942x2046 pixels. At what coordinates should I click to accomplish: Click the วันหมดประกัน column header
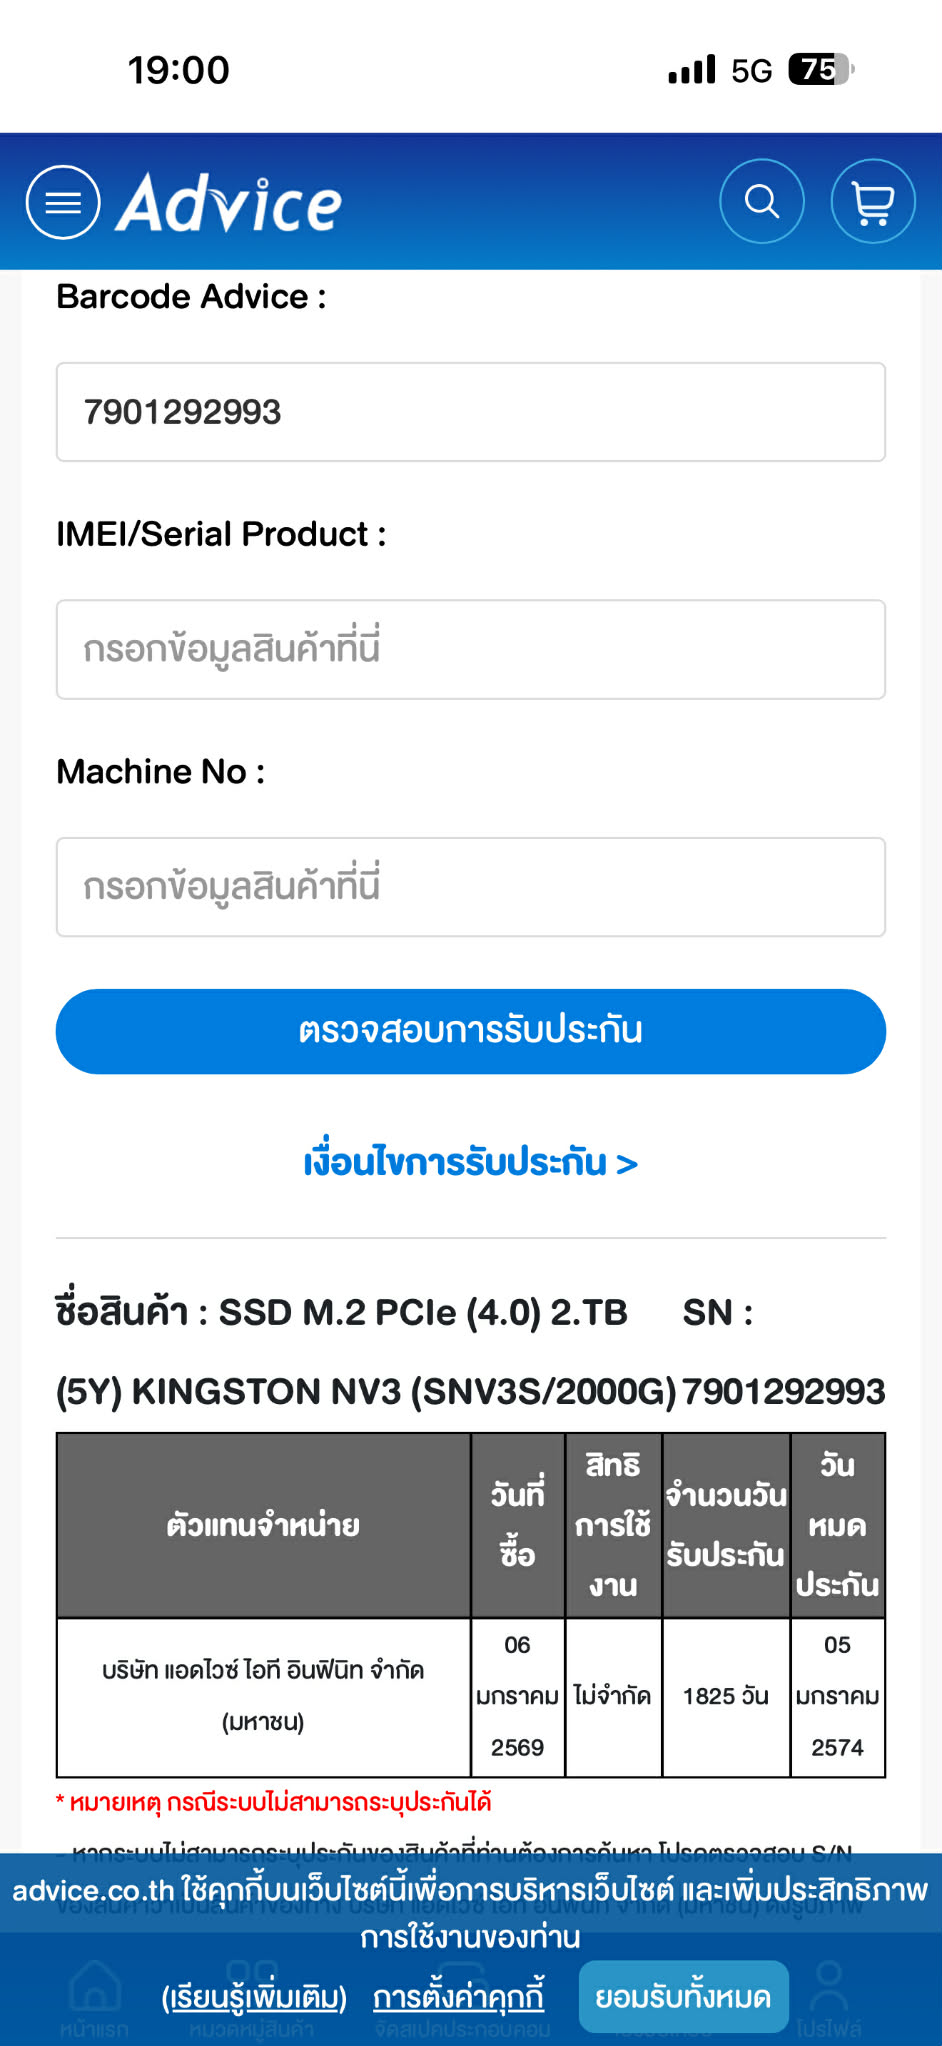[837, 1525]
